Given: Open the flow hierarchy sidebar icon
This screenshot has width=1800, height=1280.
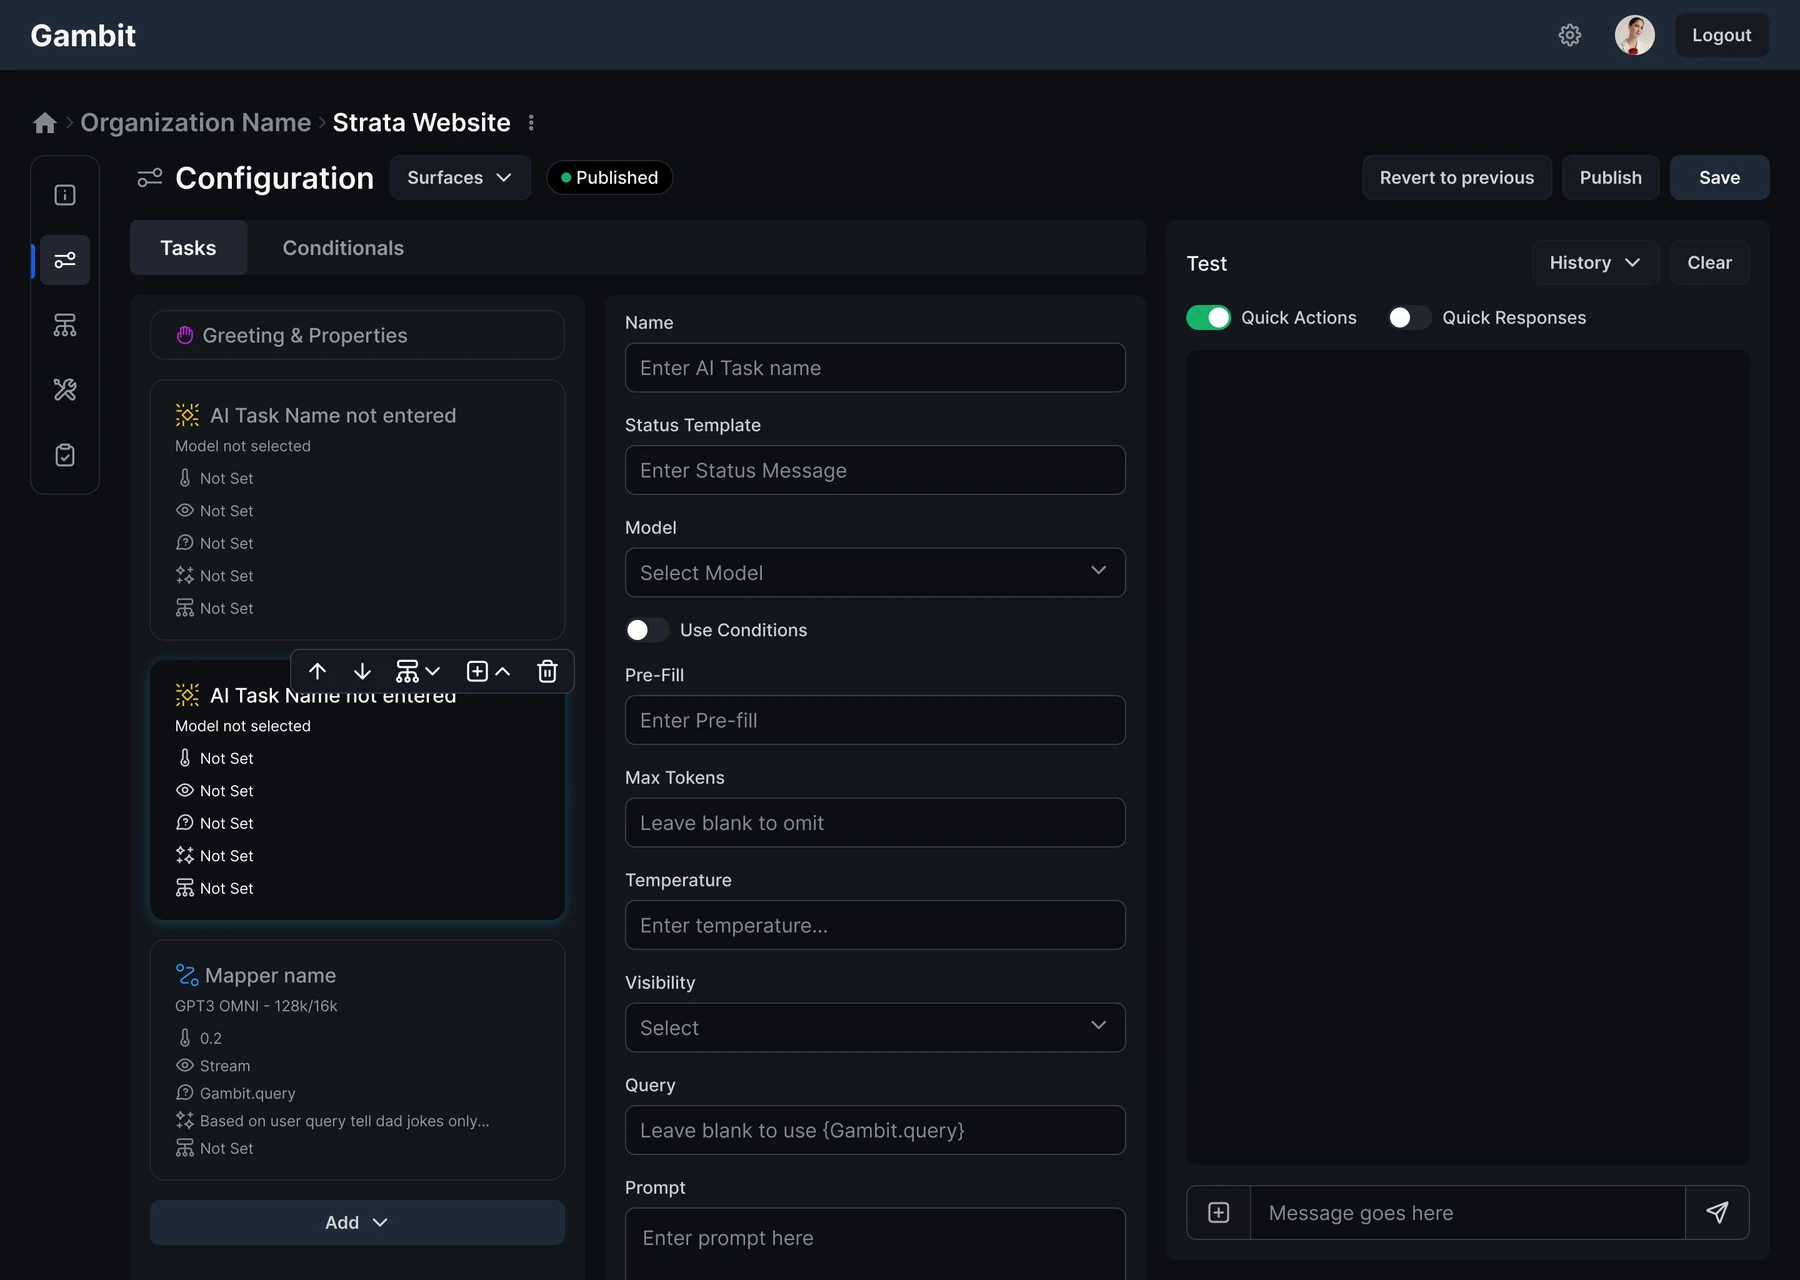Looking at the screenshot, I should [x=65, y=325].
